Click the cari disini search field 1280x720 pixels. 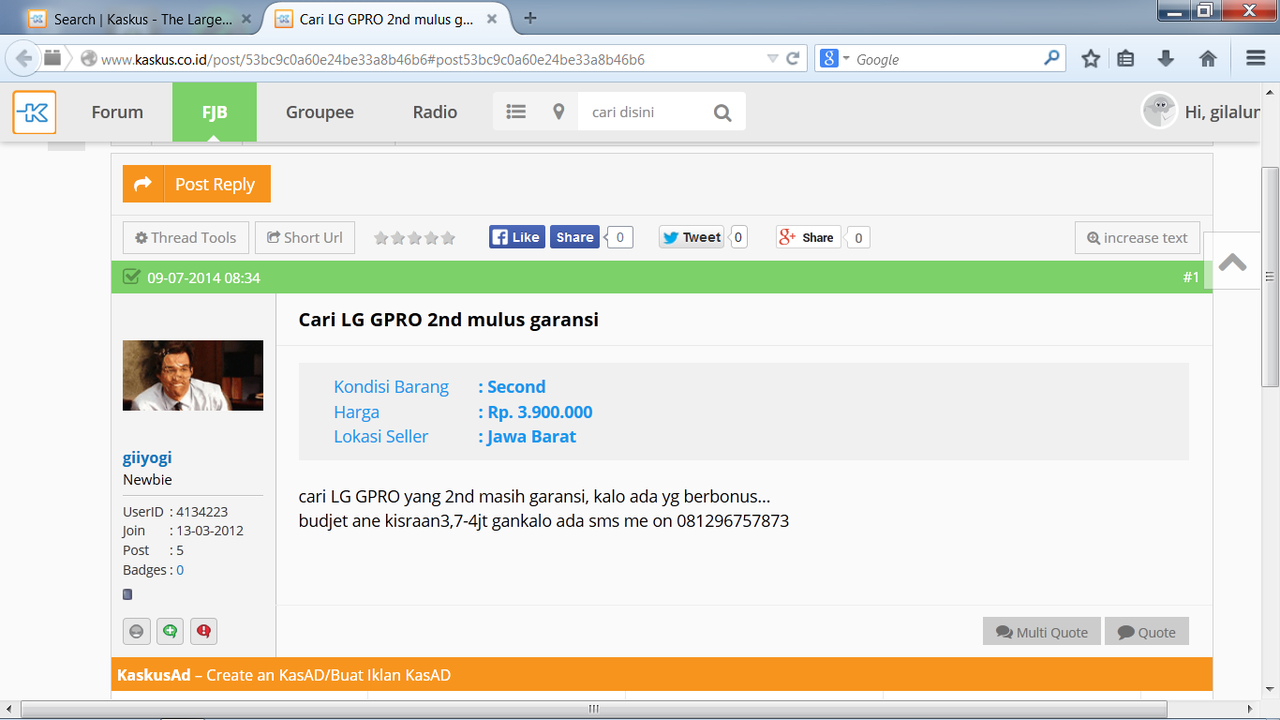(x=641, y=112)
